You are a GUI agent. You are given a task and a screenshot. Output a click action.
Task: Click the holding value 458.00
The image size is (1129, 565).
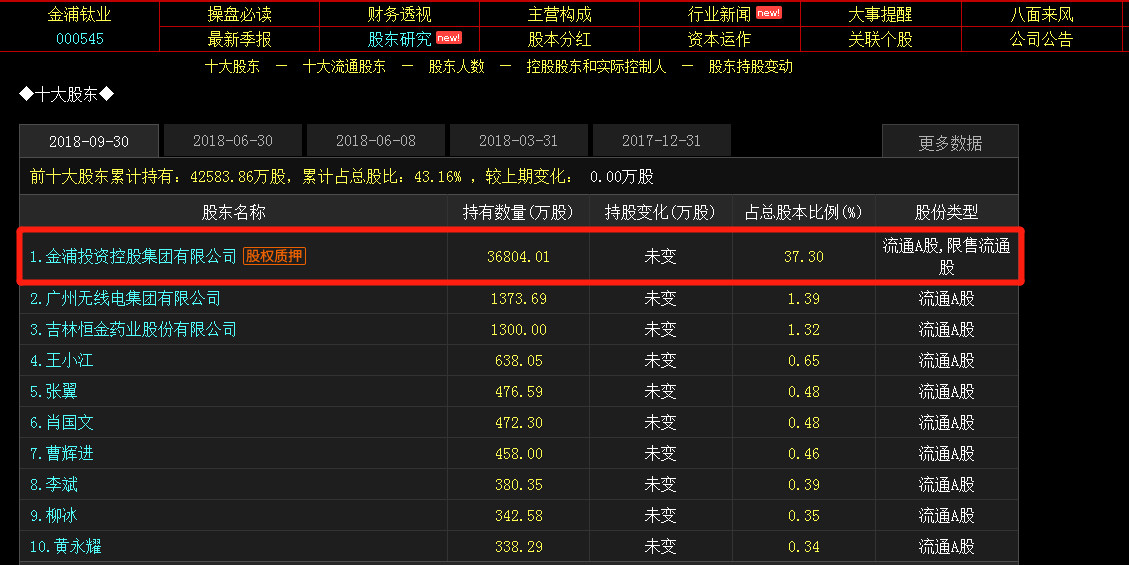tap(518, 453)
